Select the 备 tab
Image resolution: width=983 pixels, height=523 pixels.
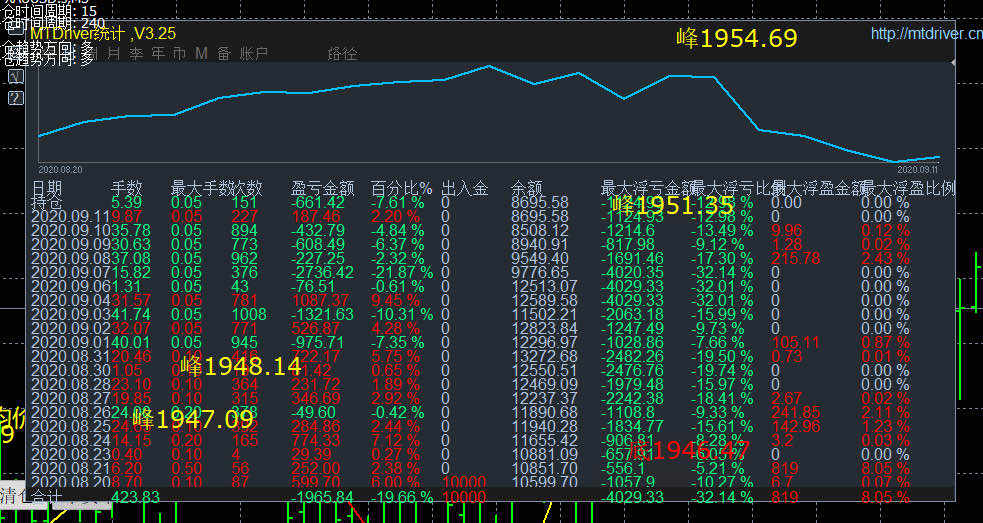click(224, 53)
